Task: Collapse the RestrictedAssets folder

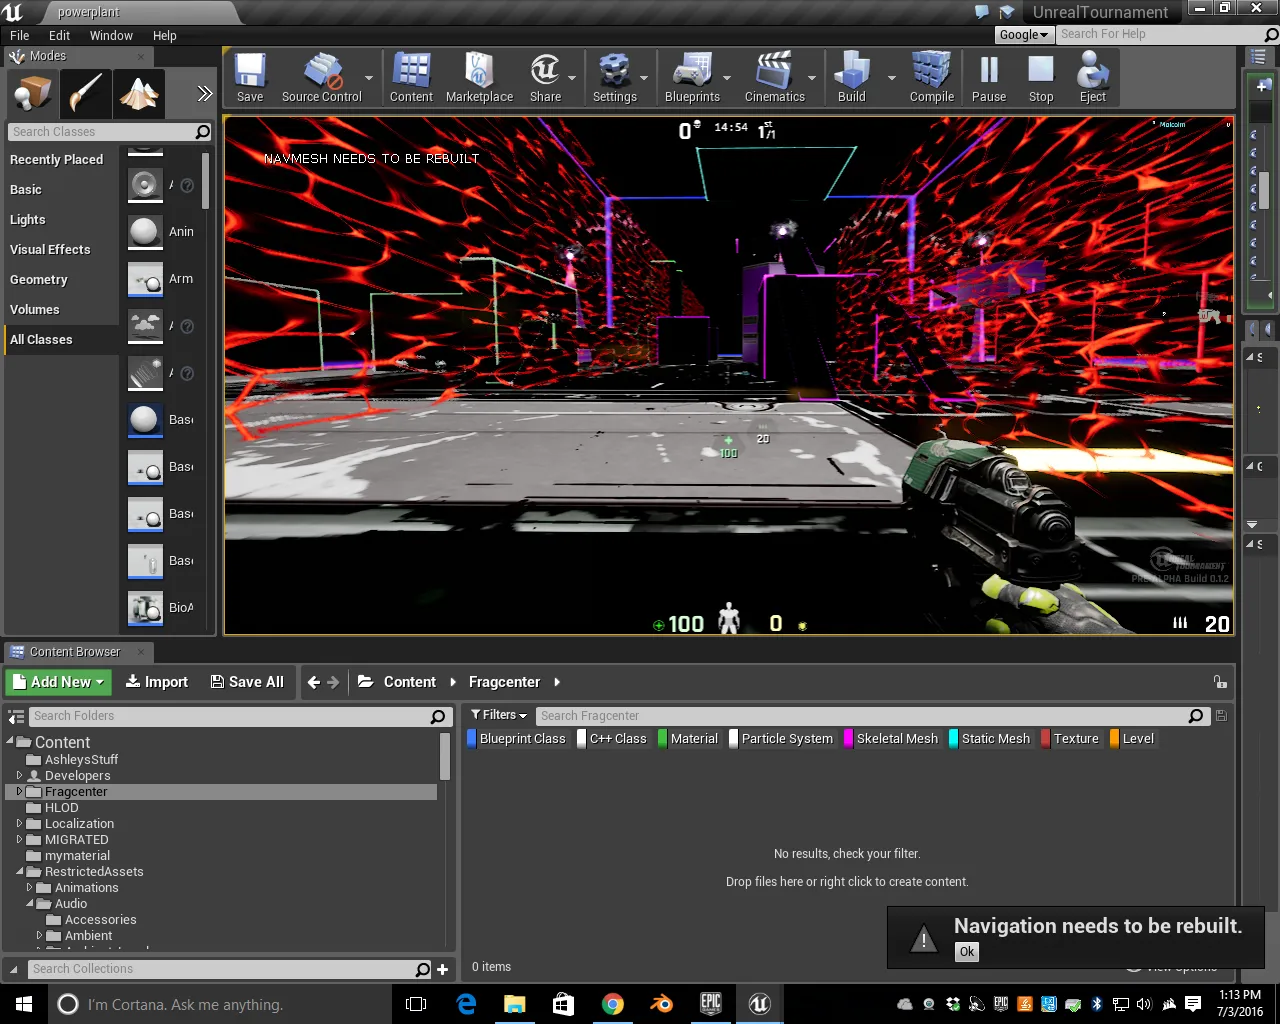Action: point(19,872)
